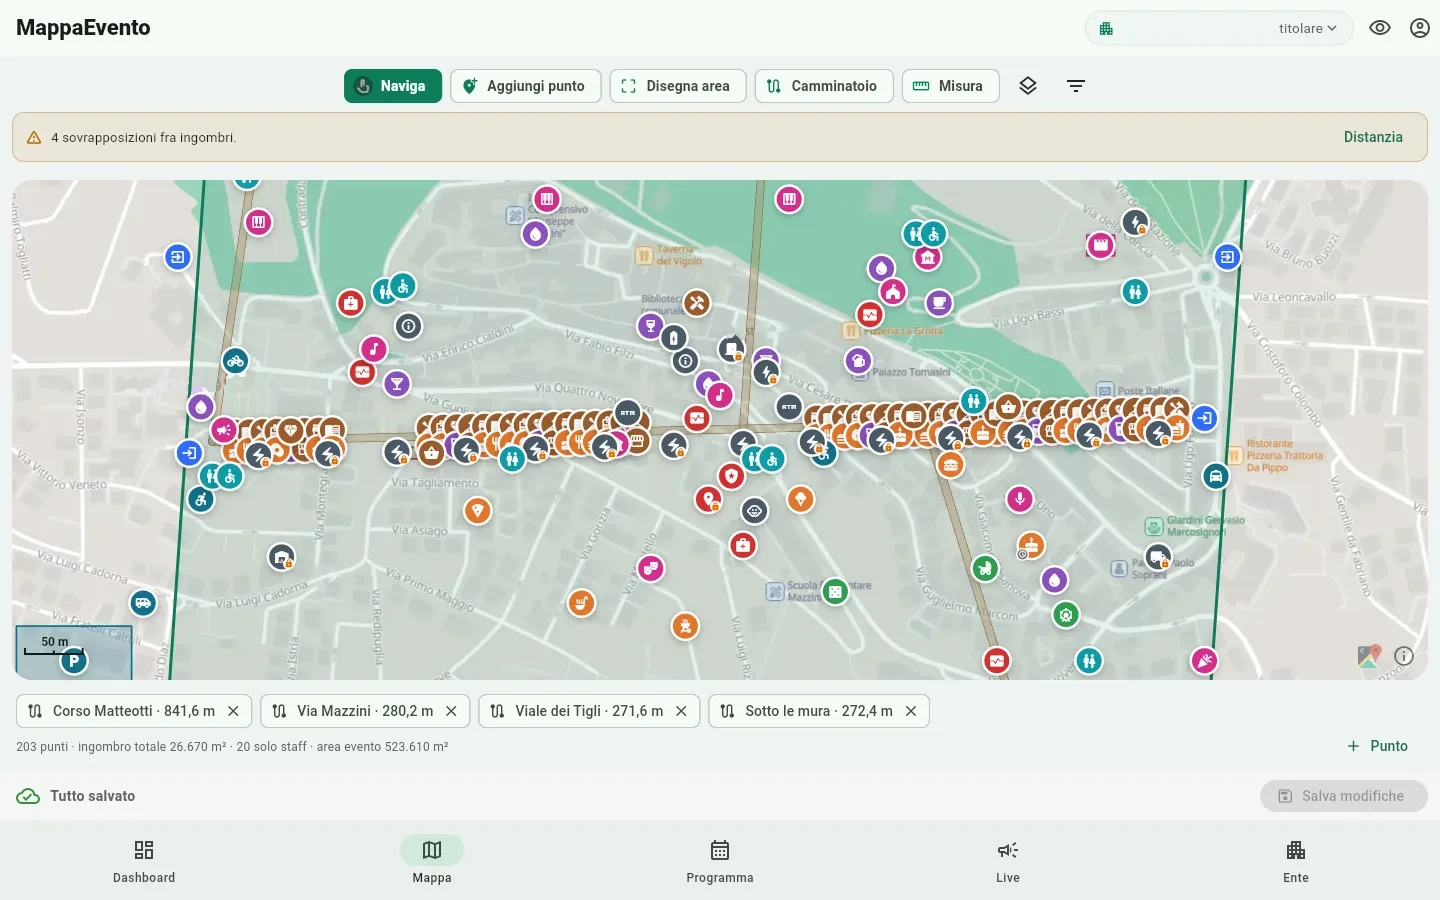Click the parking P marker

74,661
